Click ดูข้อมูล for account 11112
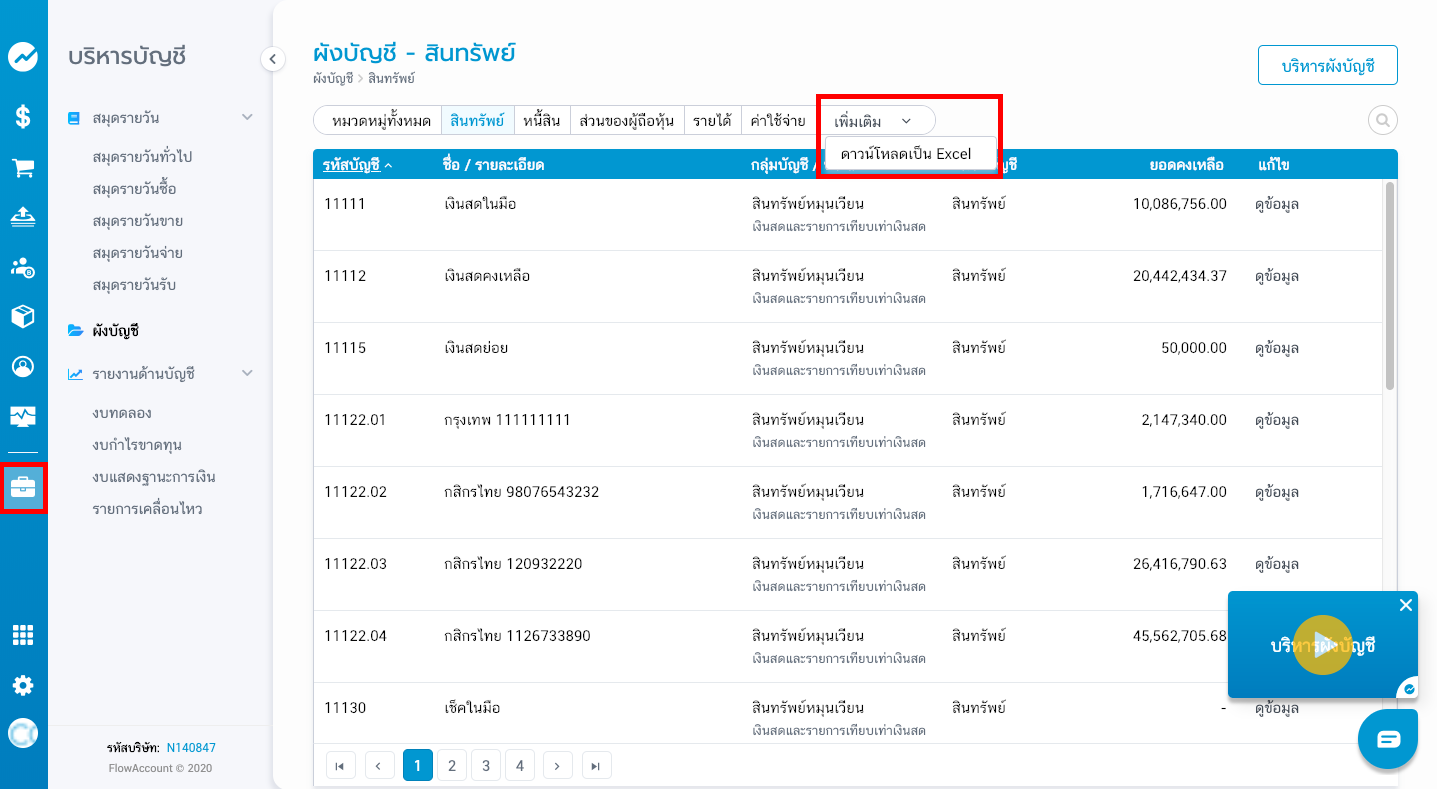 (1277, 276)
